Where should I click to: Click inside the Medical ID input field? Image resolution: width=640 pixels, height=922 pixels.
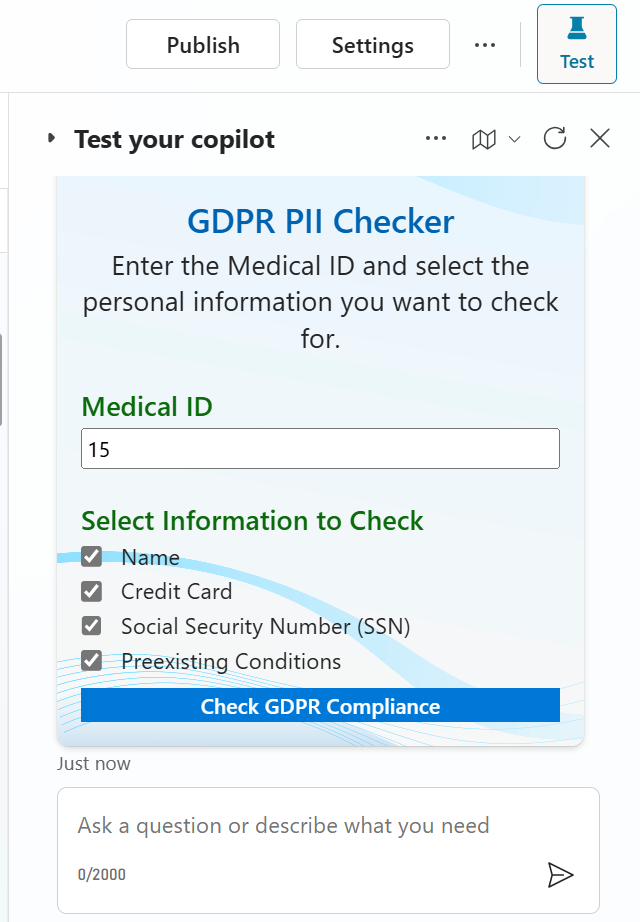click(320, 448)
